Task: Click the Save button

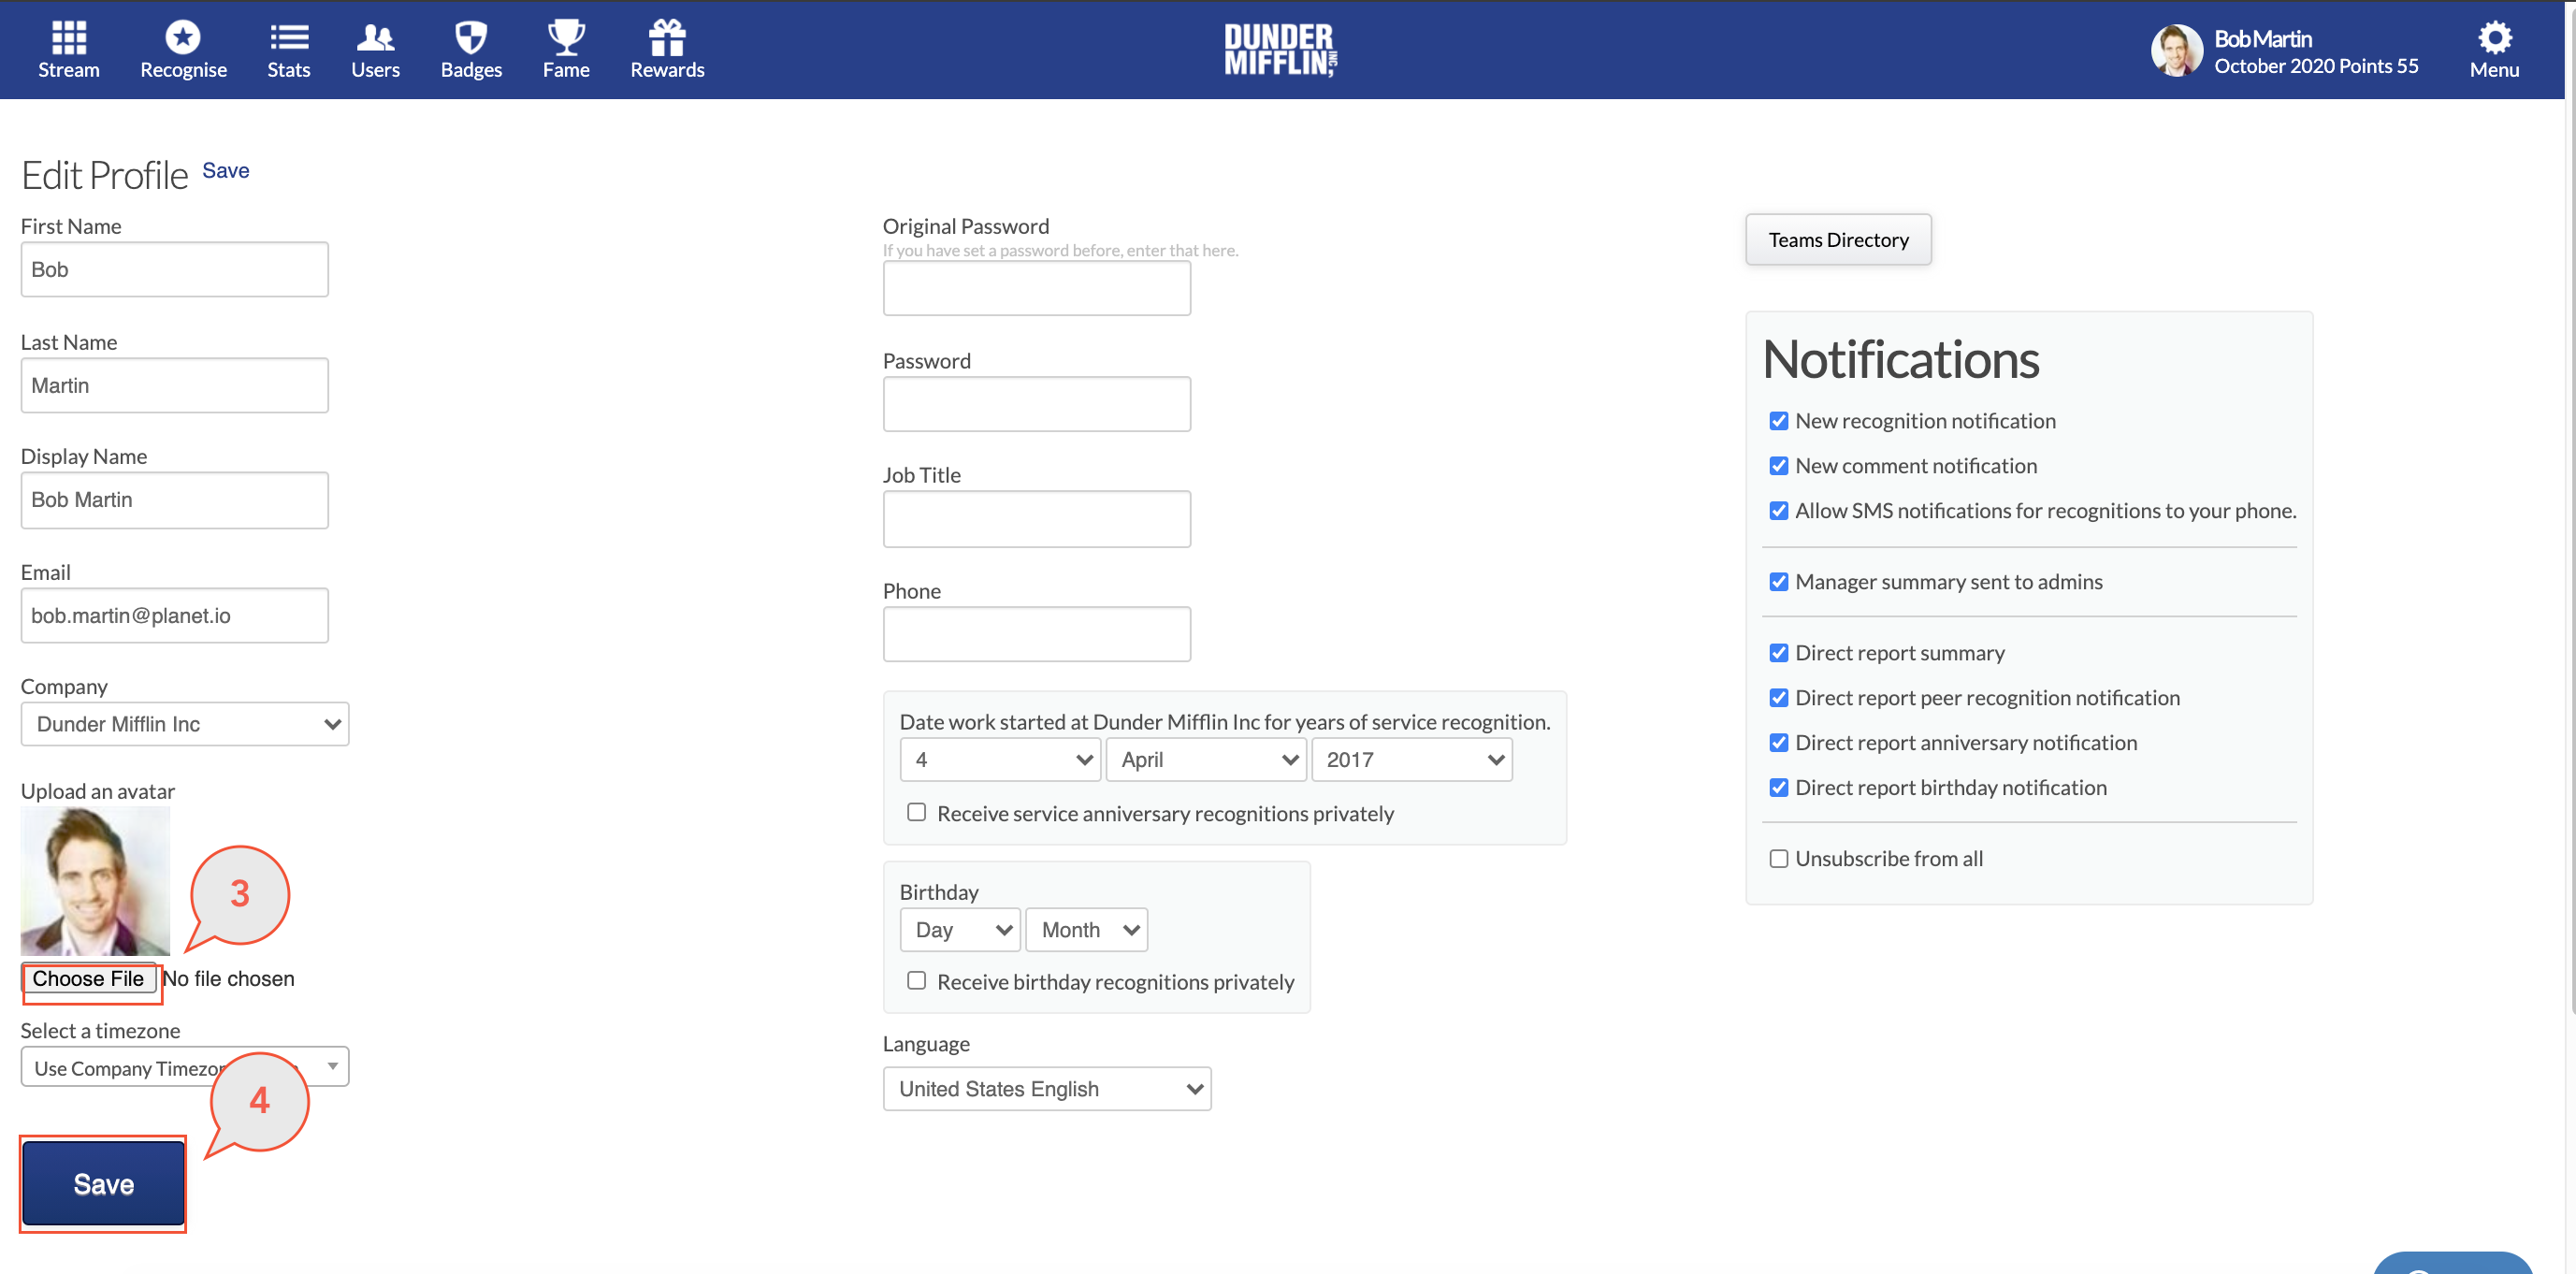Action: click(102, 1184)
